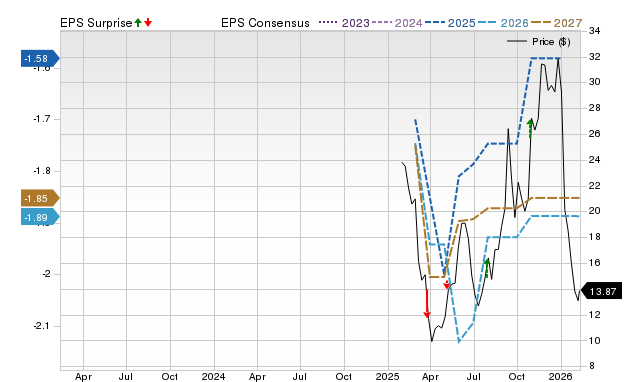This screenshot has height=382, width=640.
Task: Click the 2026 x-axis label
Action: pyautogui.click(x=561, y=376)
